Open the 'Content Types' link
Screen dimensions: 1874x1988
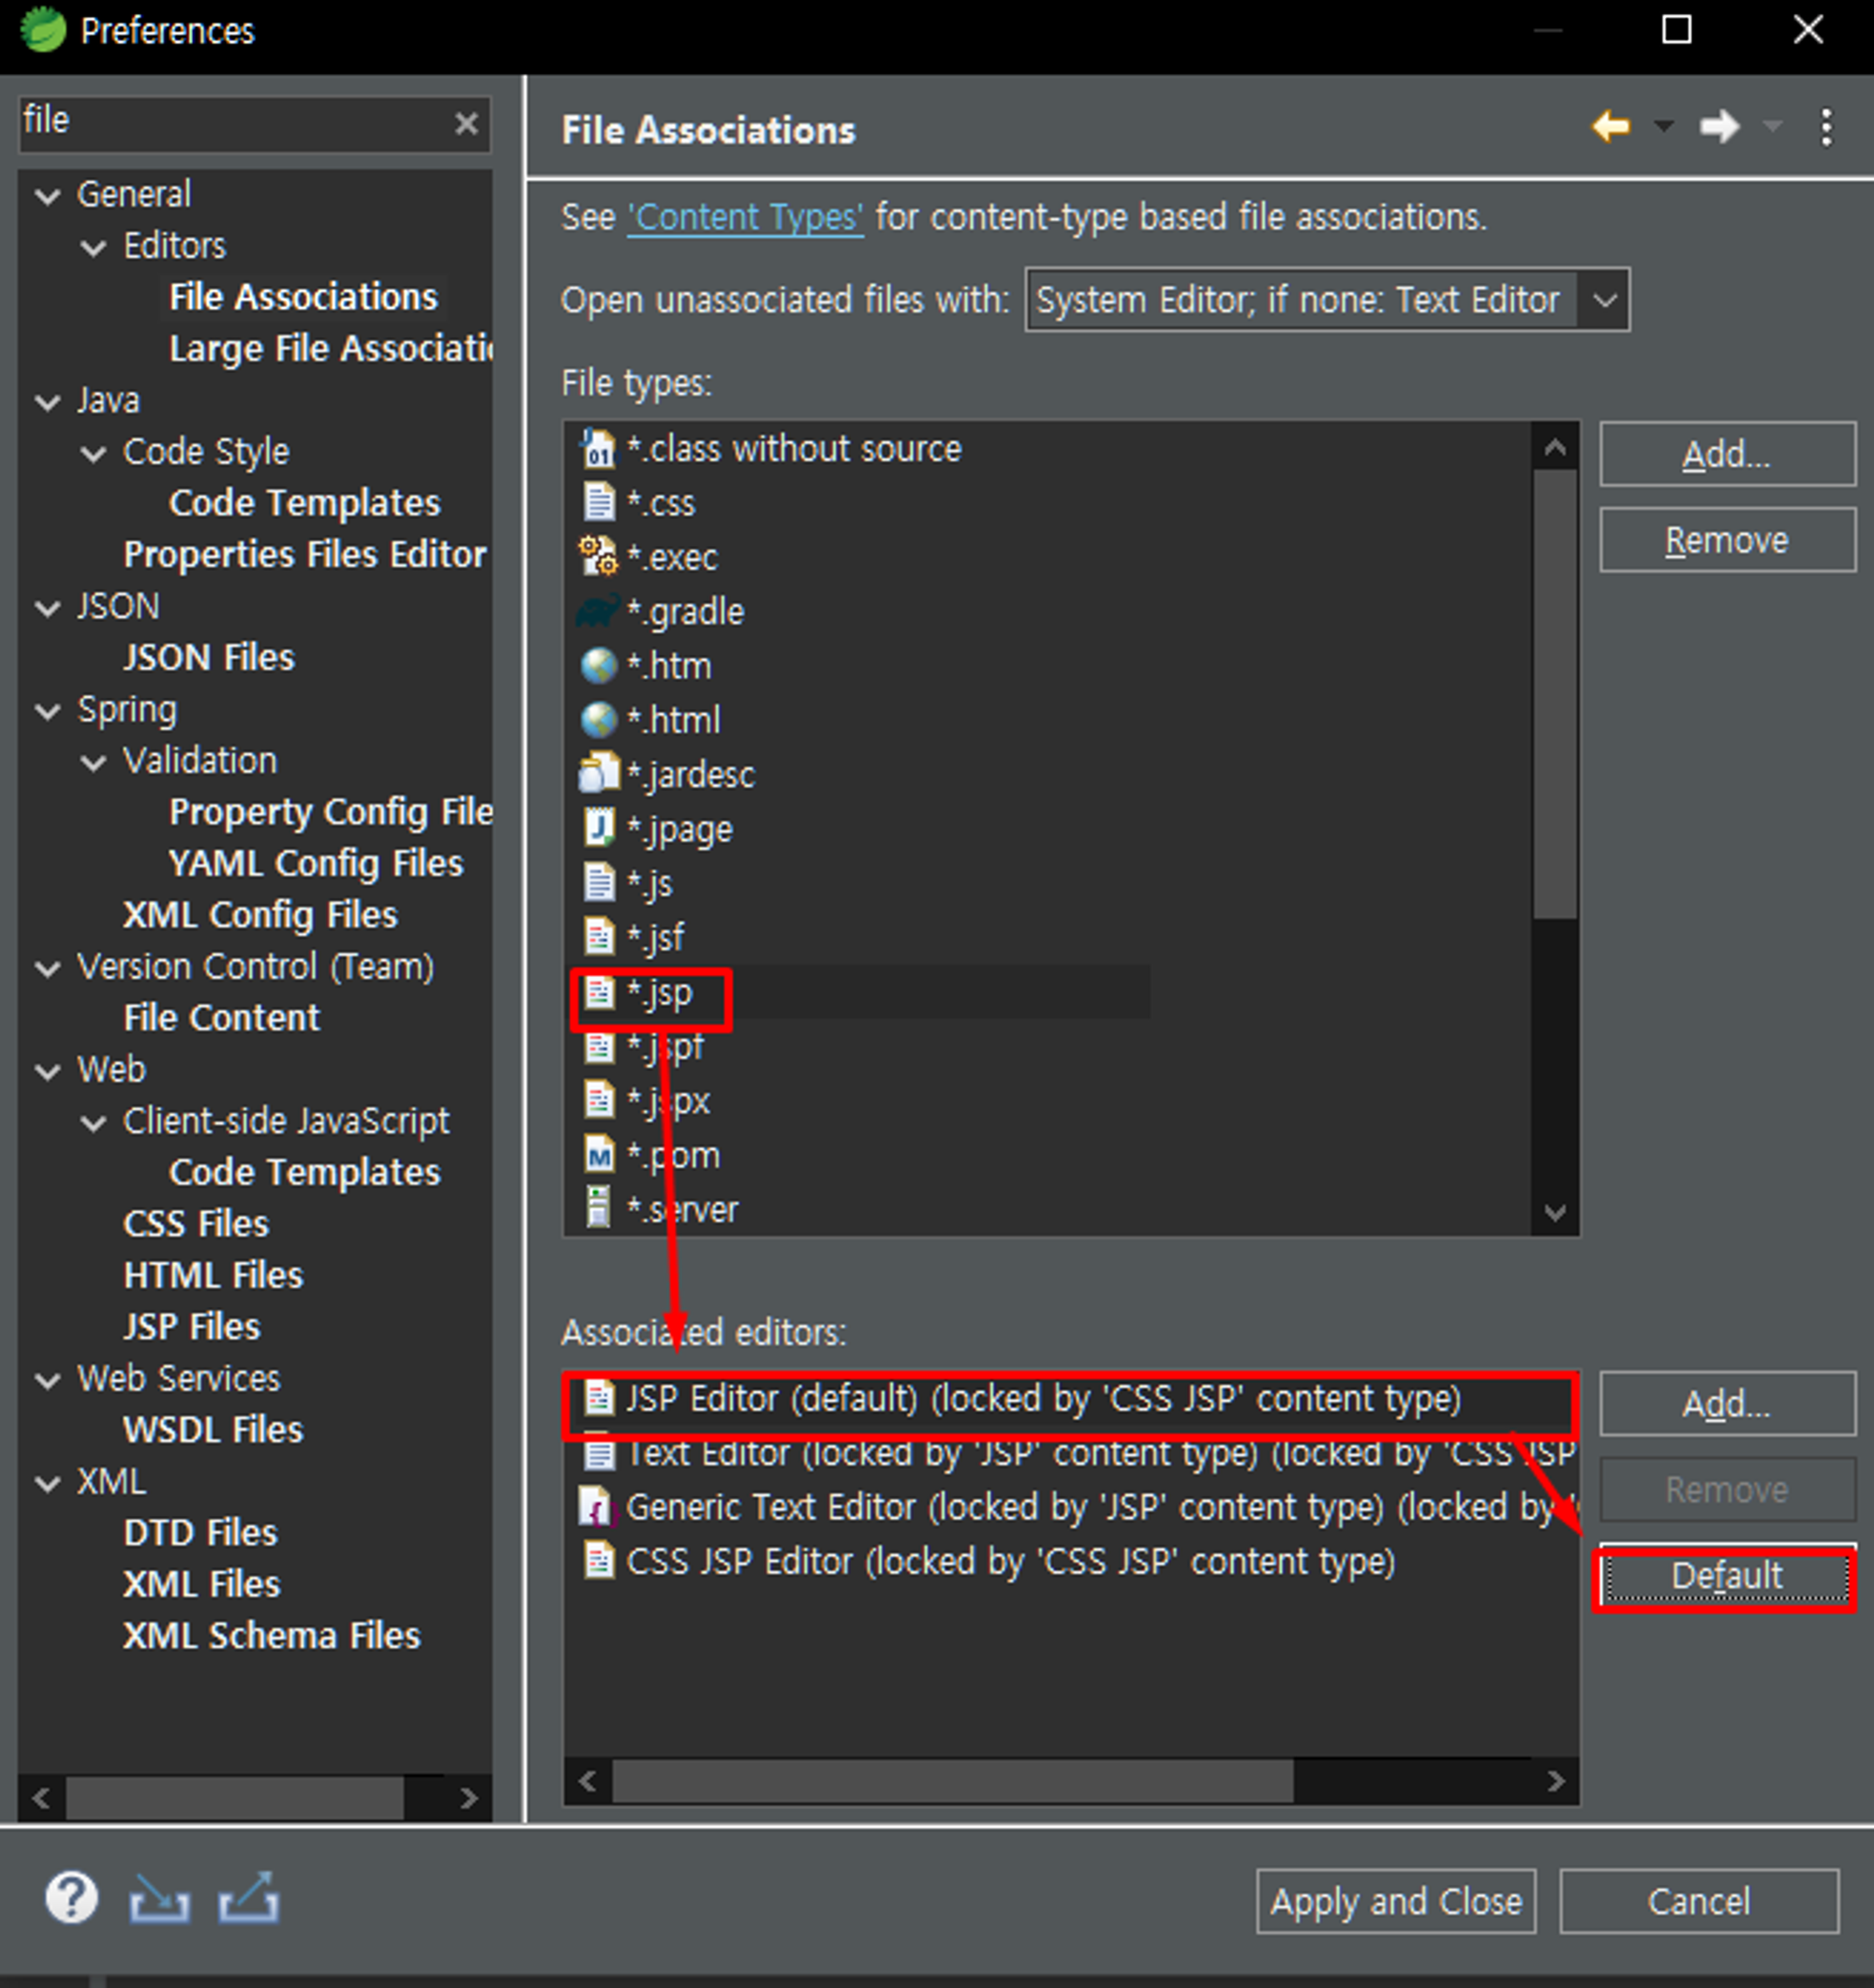pyautogui.click(x=745, y=217)
